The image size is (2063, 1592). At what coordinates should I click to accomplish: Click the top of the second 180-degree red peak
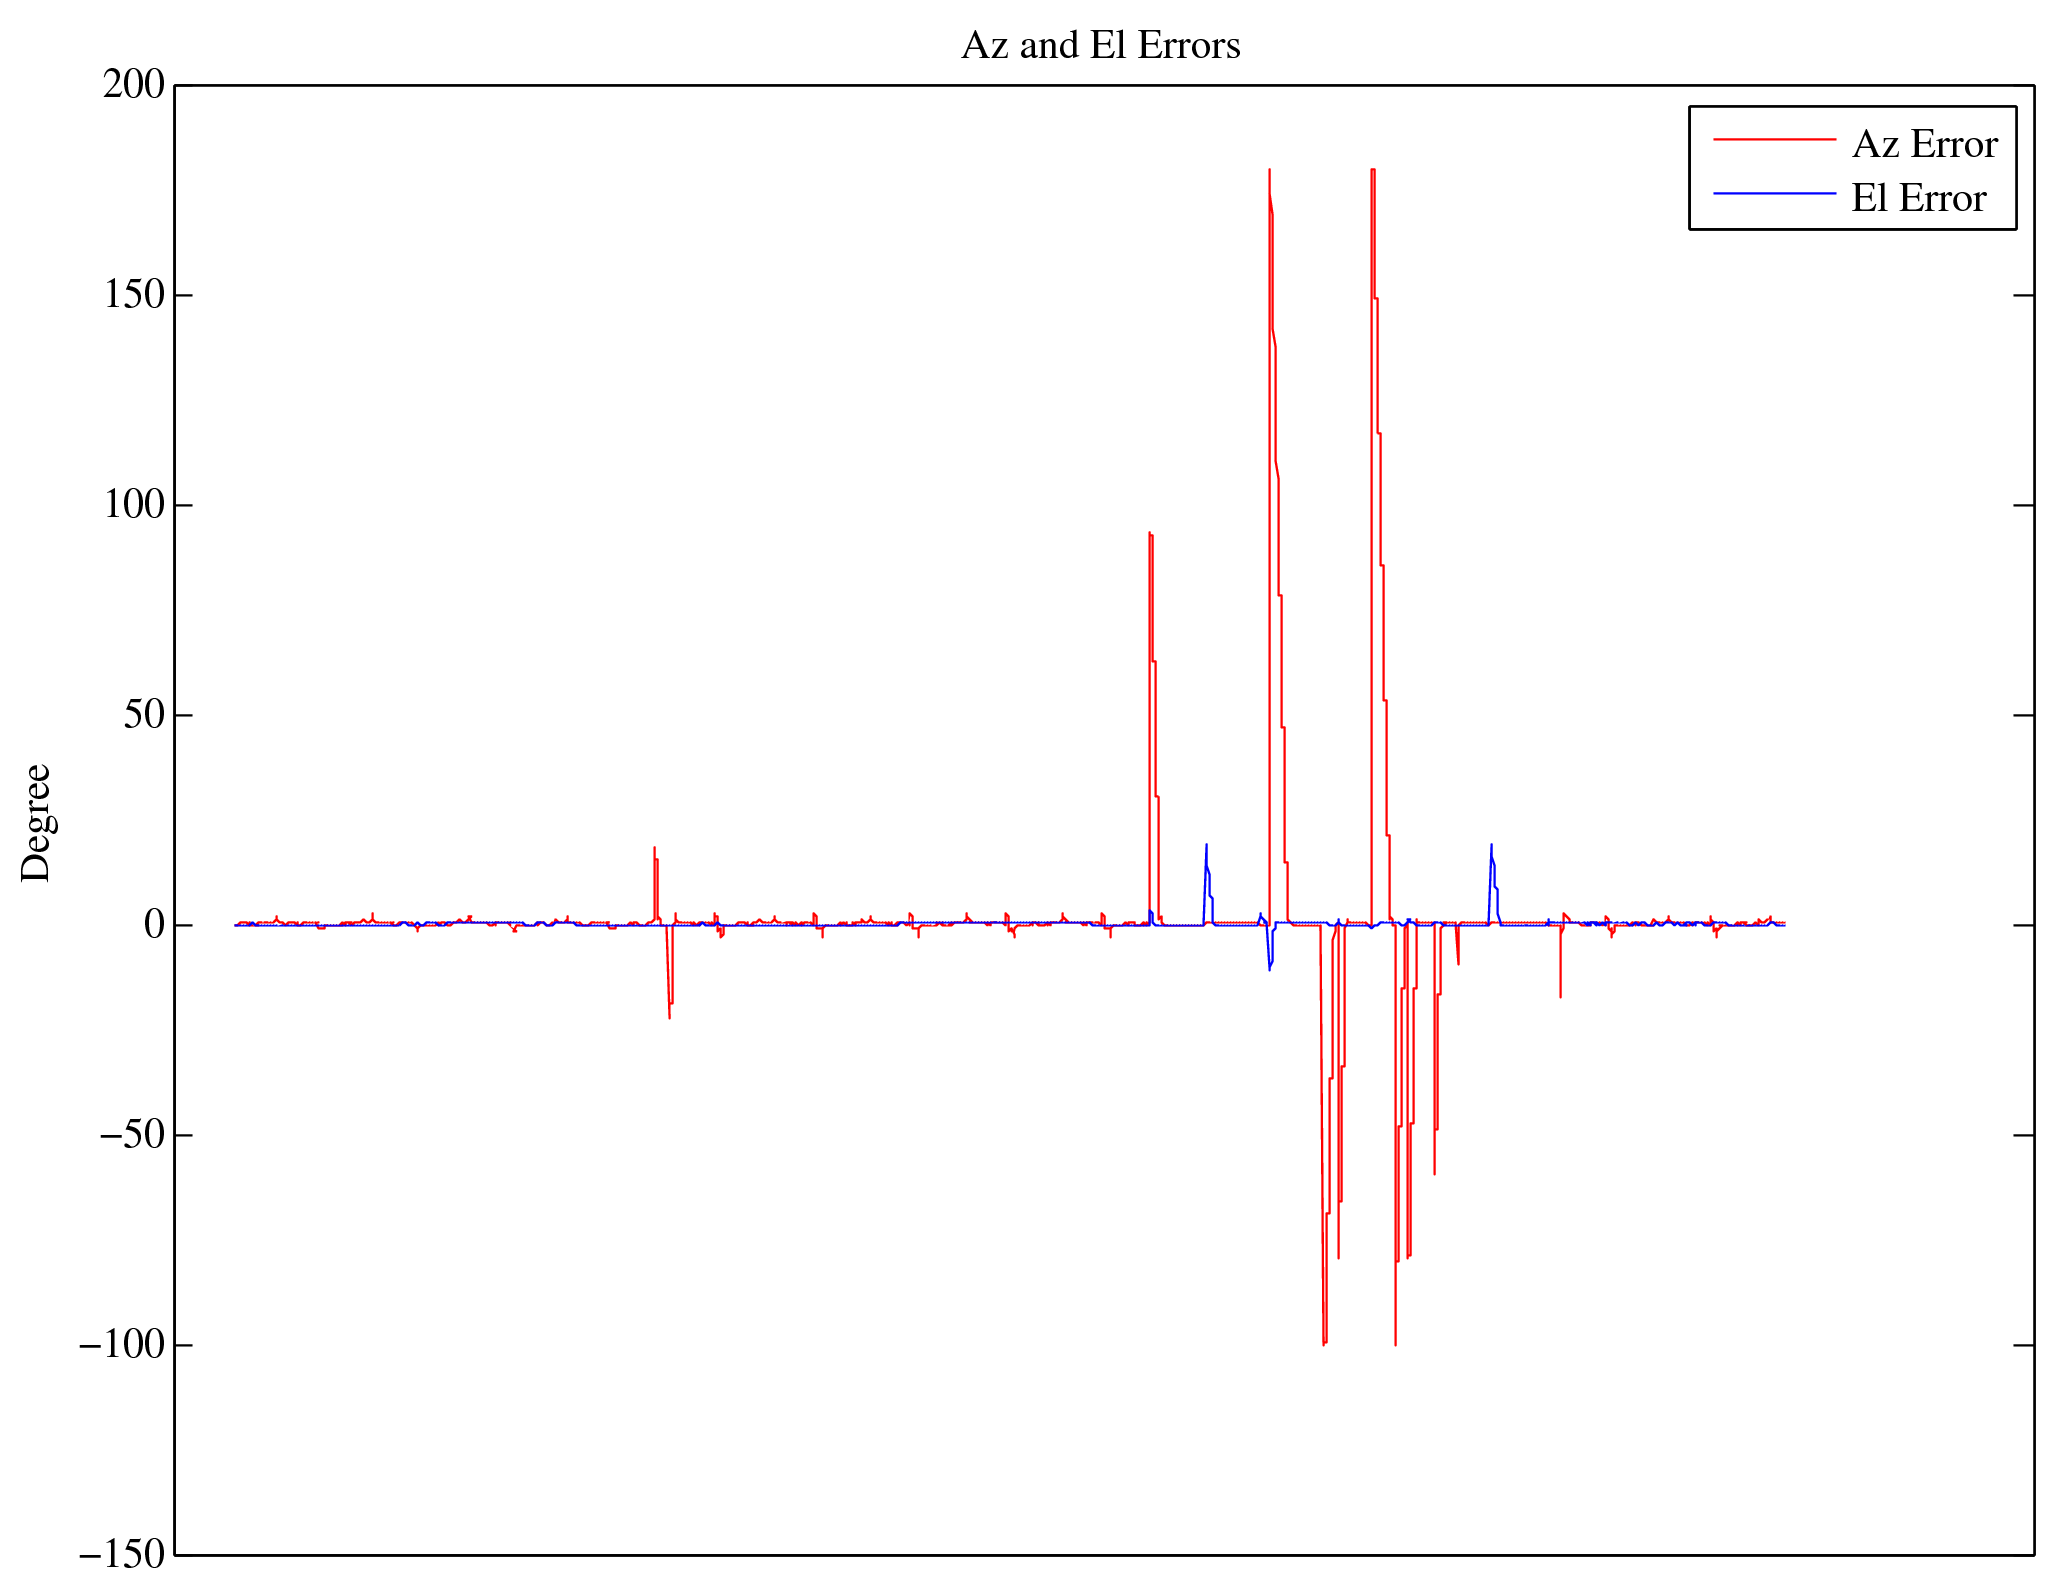coord(1373,171)
